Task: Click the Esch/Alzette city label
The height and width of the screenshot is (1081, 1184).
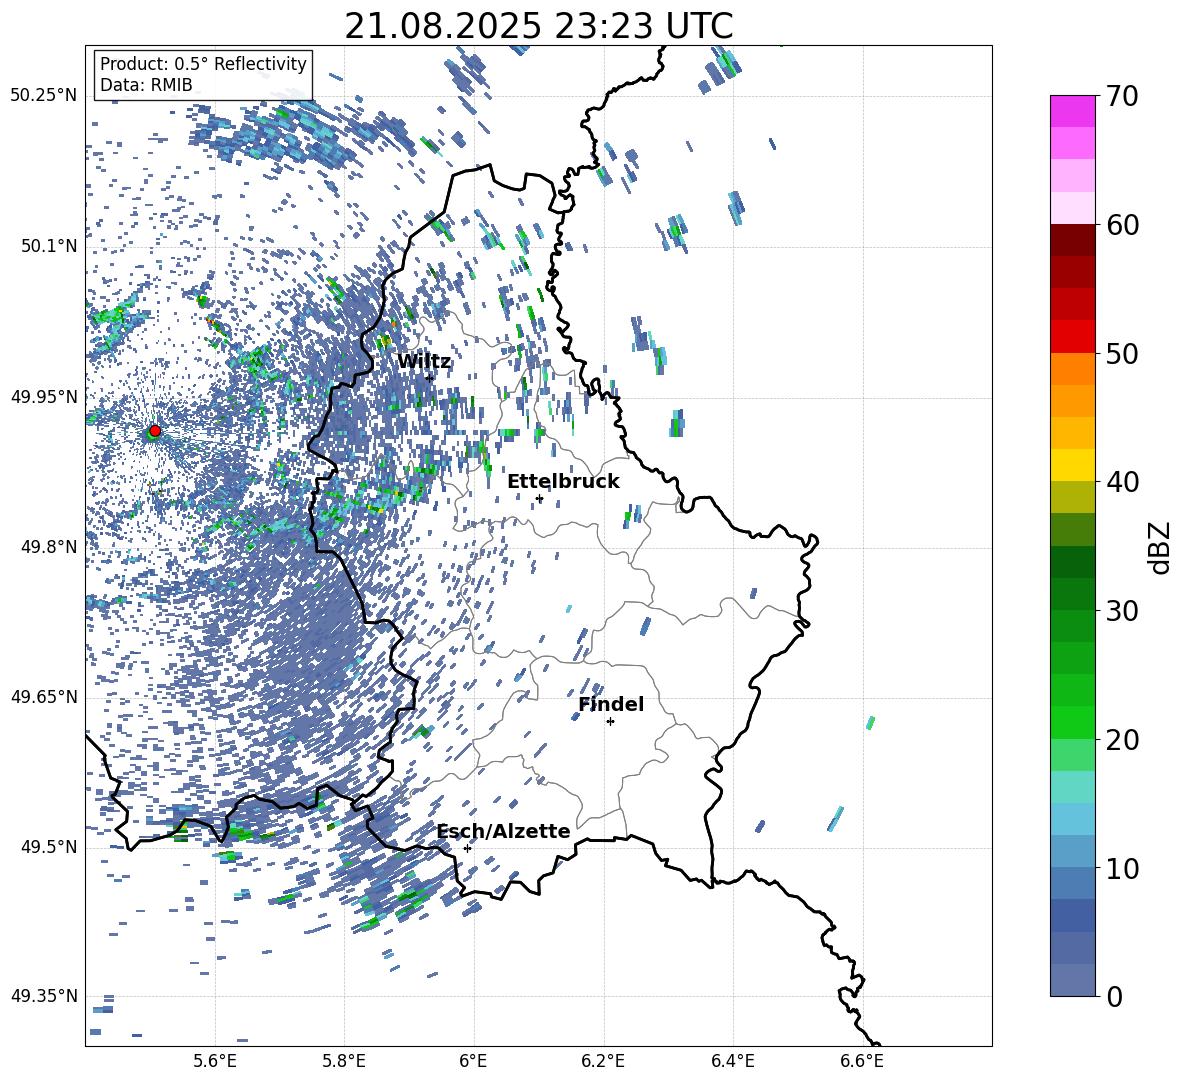Action: 504,832
